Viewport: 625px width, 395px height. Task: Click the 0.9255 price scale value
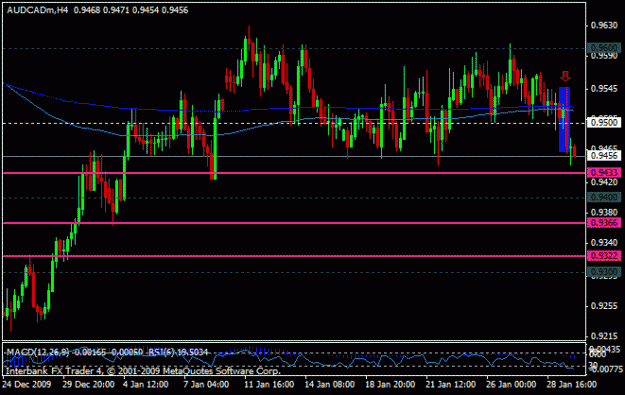604,306
